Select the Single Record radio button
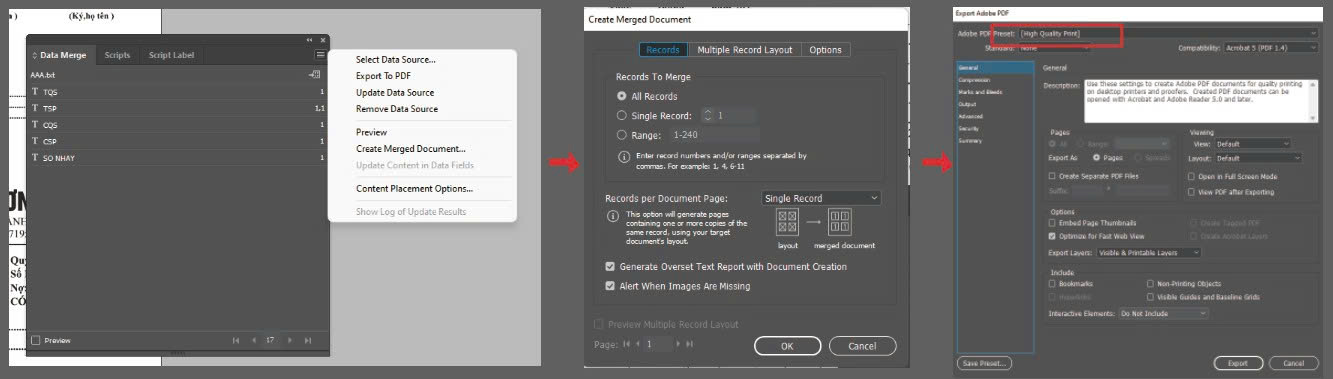Screen dimensions: 1333x379 tap(622, 116)
